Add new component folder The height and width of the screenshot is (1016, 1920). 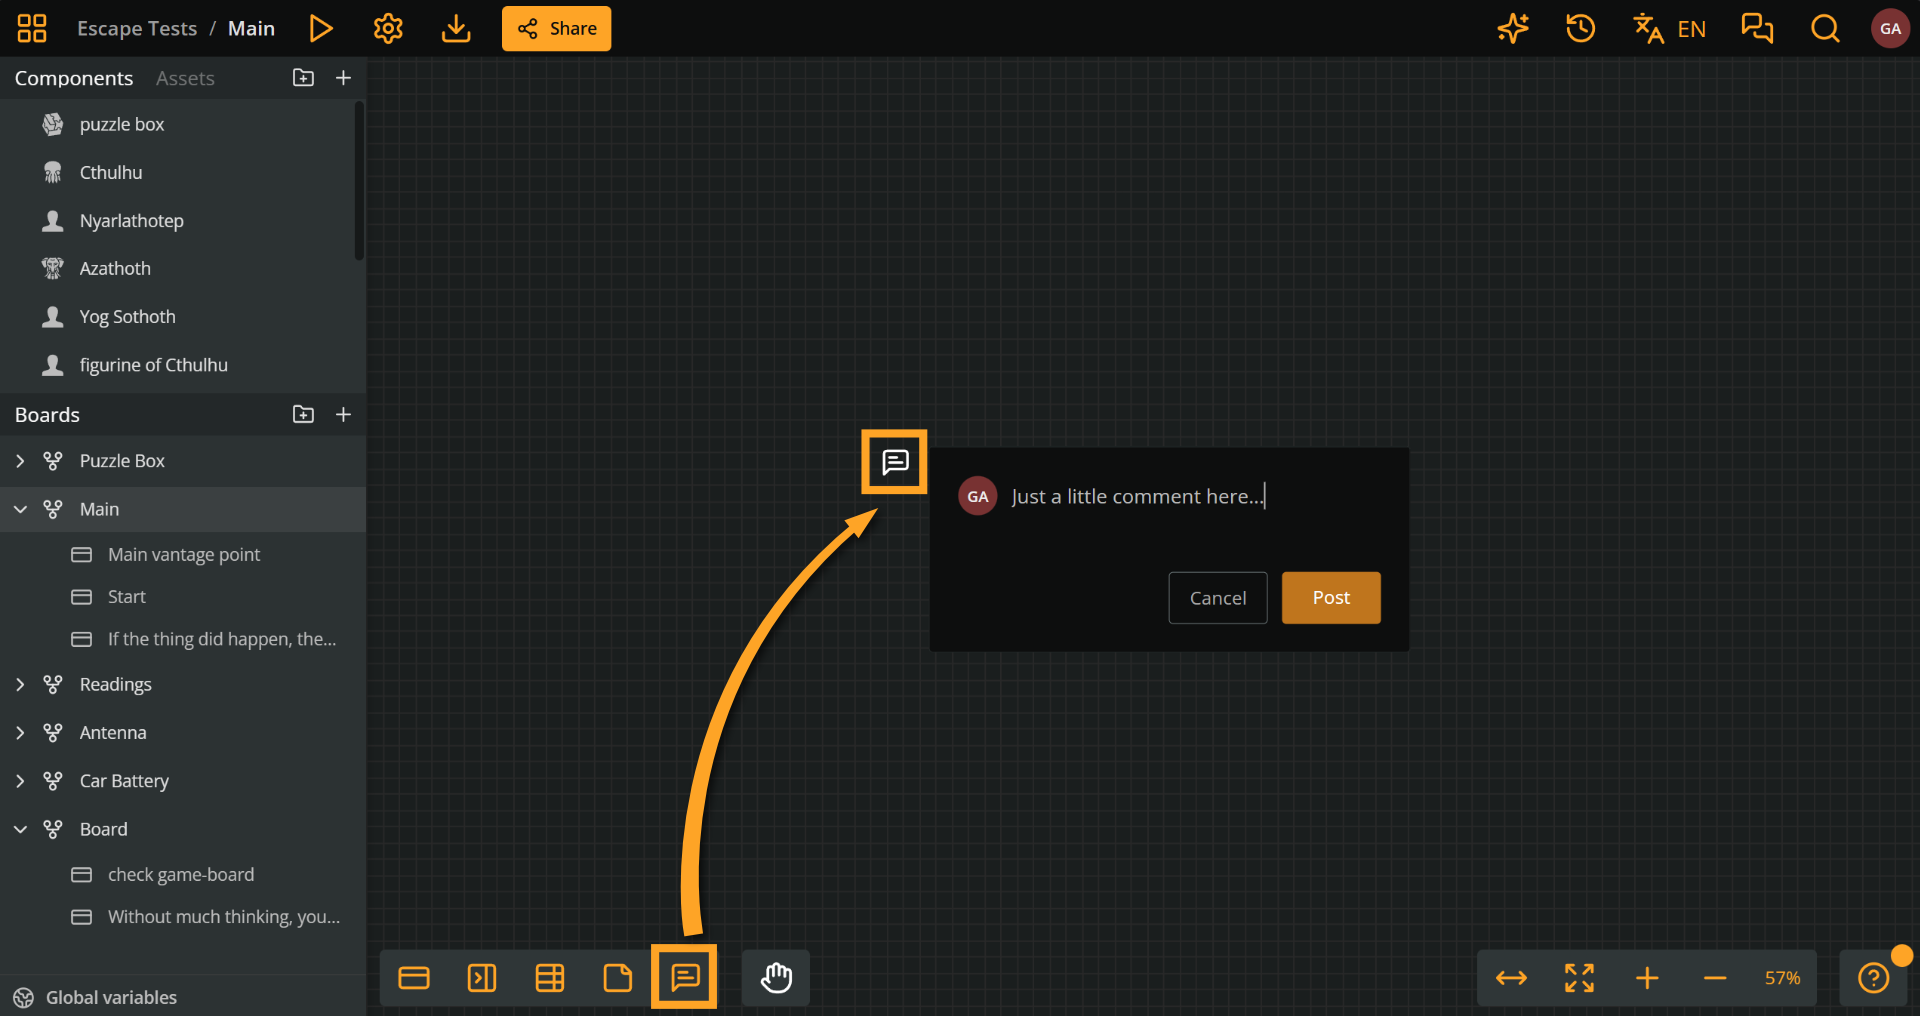303,78
